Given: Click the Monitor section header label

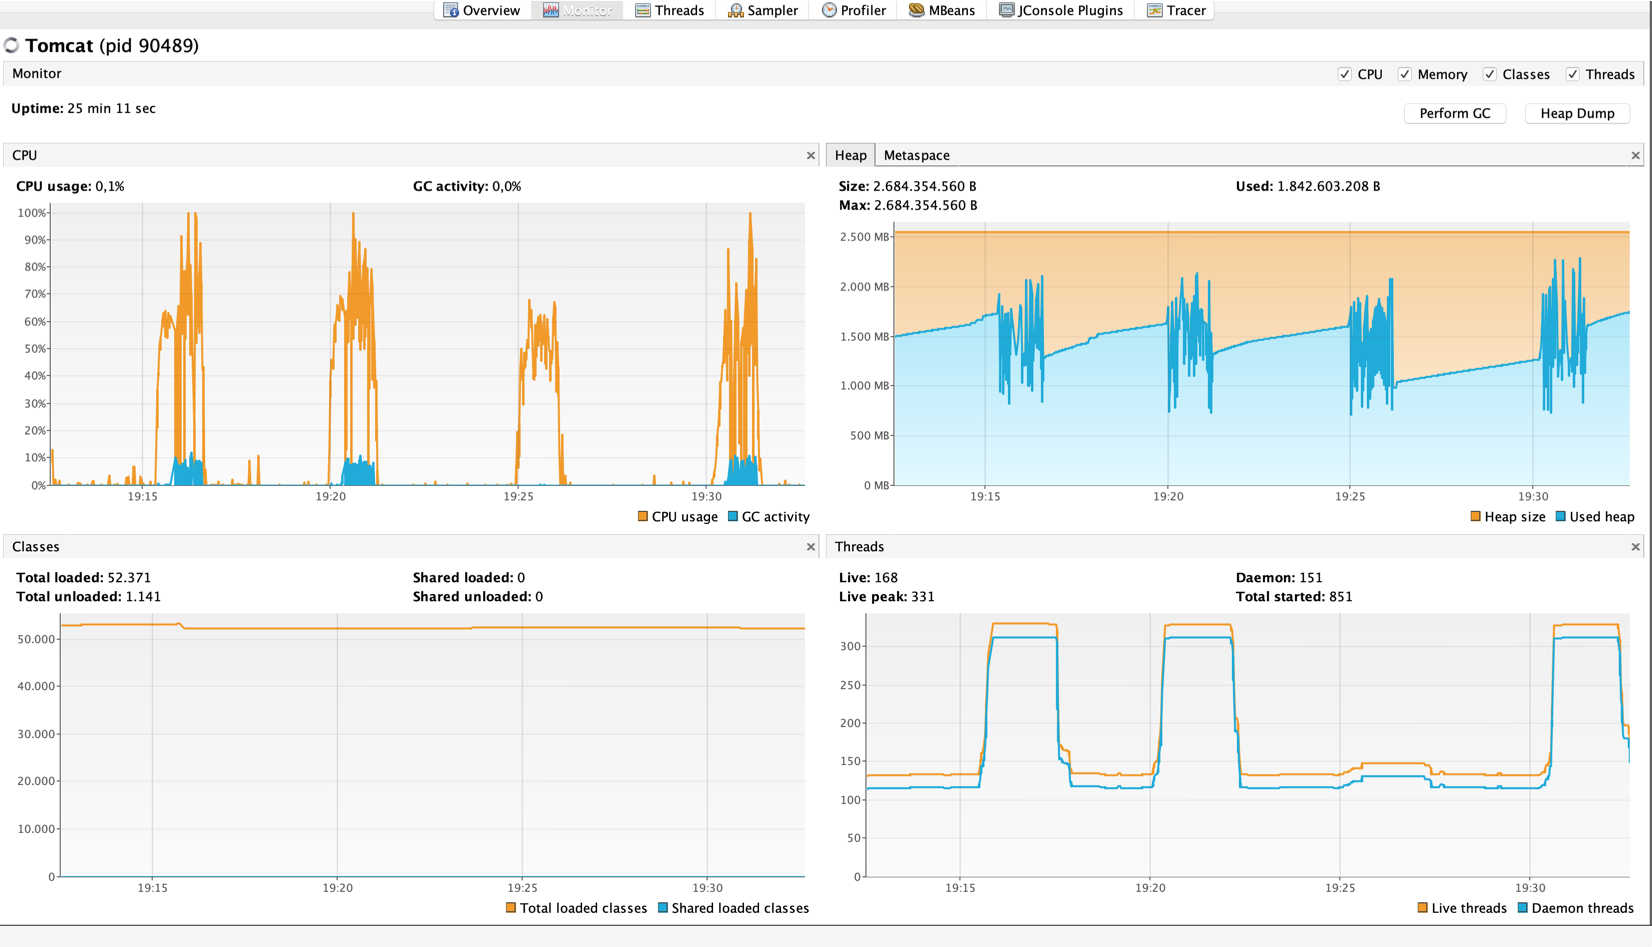Looking at the screenshot, I should tap(37, 74).
